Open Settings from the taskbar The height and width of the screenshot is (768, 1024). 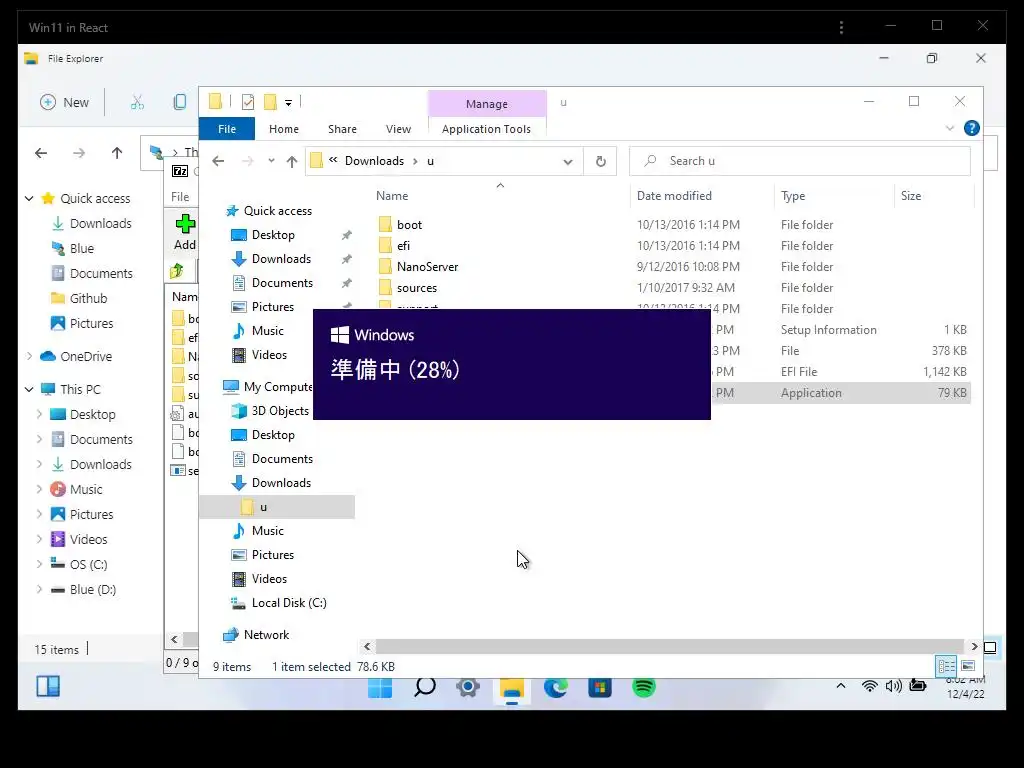tap(468, 687)
